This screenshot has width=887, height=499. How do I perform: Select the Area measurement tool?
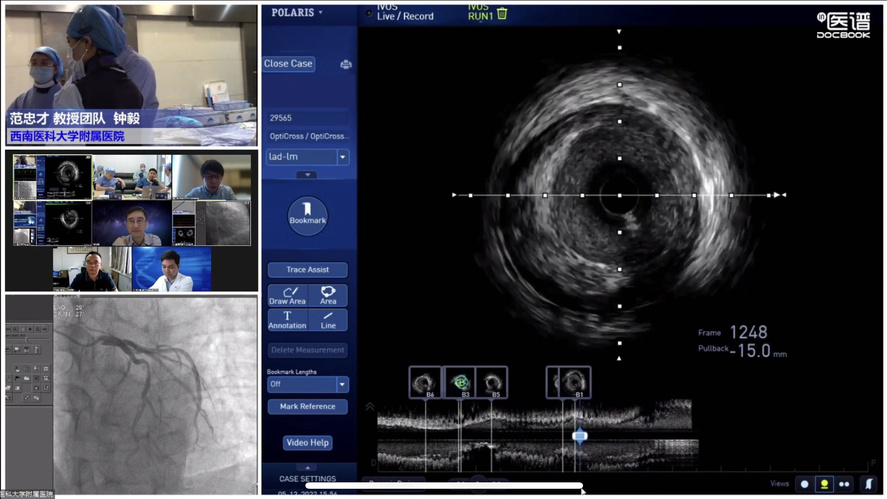(x=328, y=295)
